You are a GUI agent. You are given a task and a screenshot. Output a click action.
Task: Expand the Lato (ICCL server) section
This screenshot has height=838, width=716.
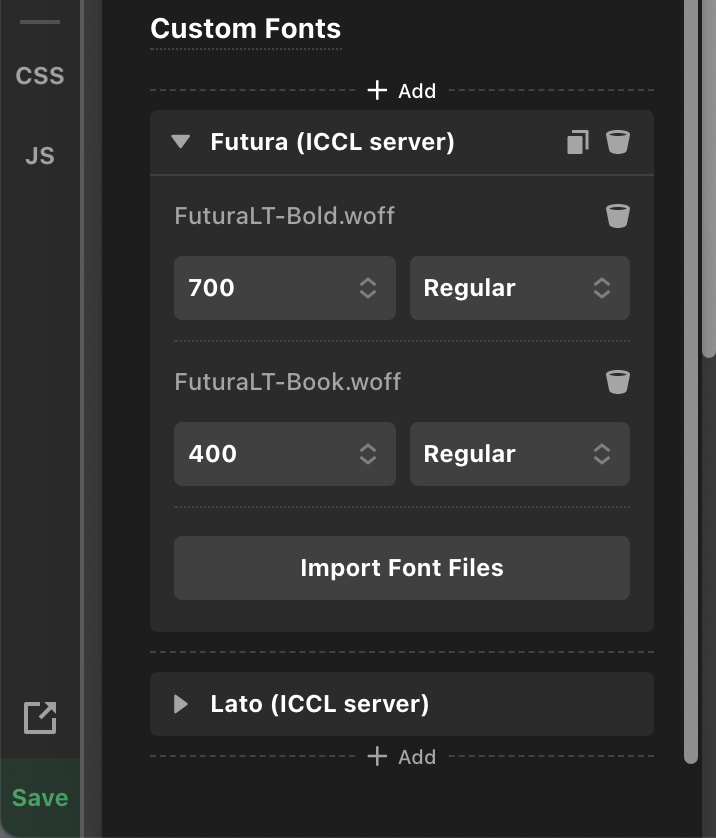181,704
